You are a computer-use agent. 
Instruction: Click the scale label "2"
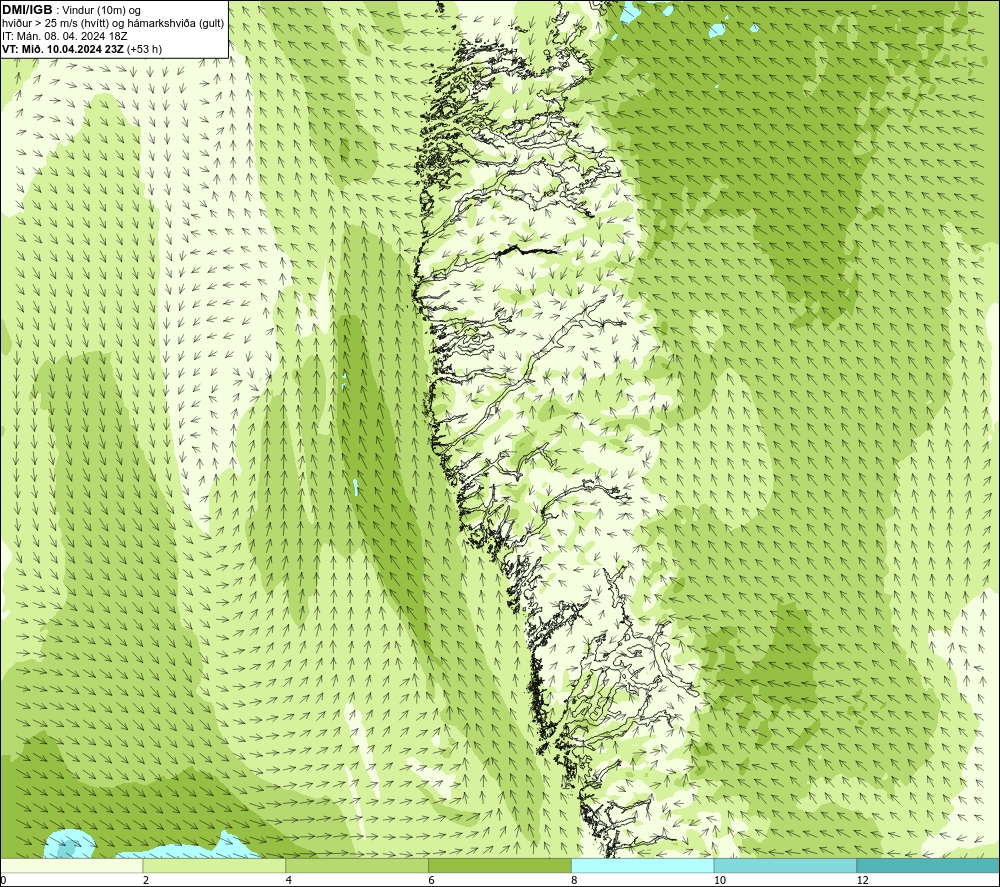tap(146, 880)
